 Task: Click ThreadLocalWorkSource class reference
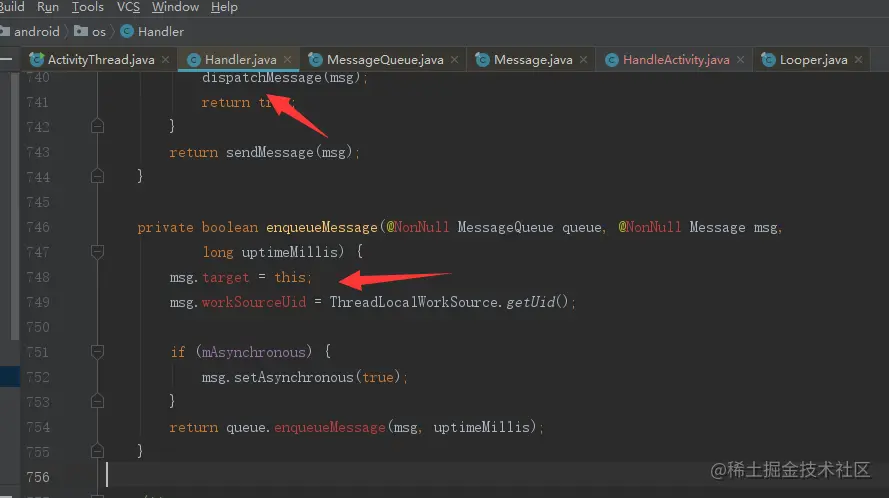(416, 302)
